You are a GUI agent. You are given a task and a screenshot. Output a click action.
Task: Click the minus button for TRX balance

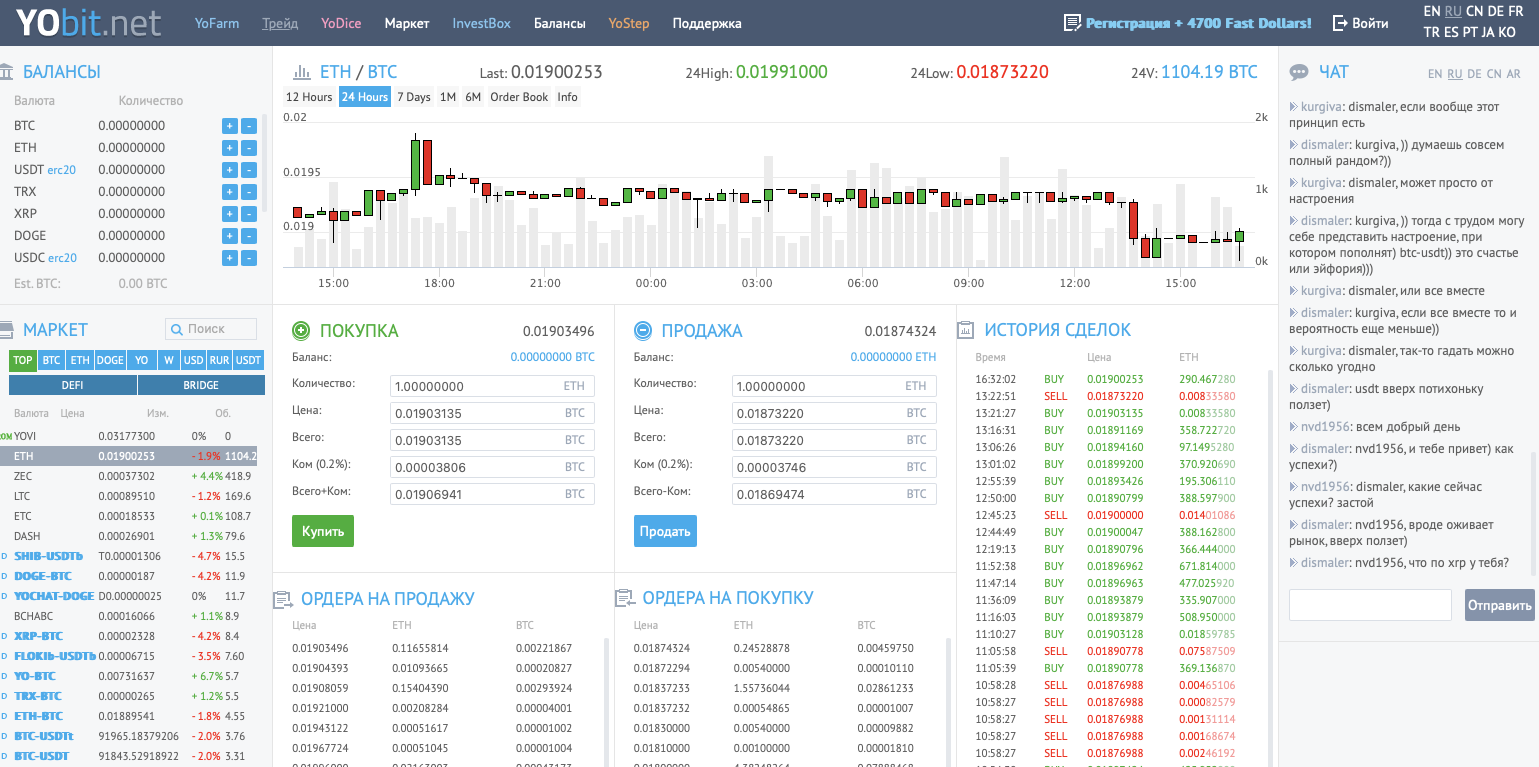click(x=249, y=192)
